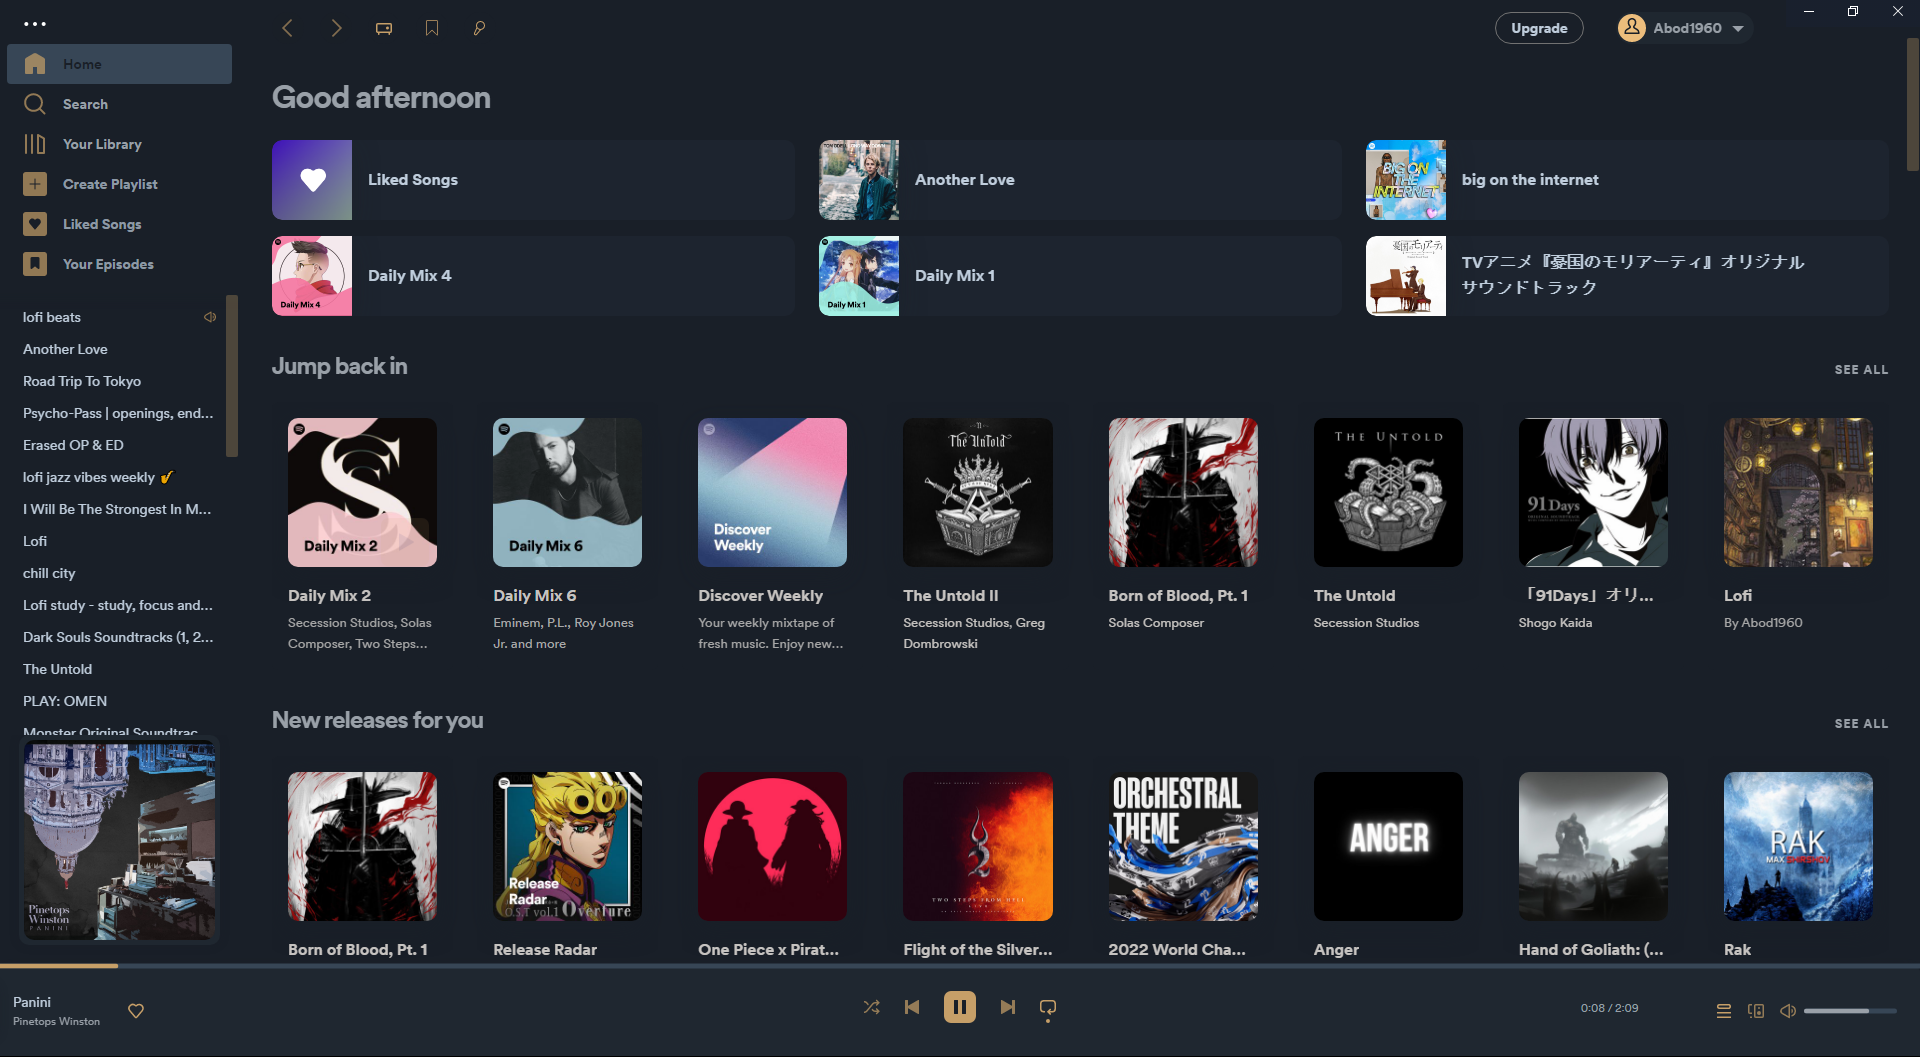Open playlist PLAY: OMEN
The height and width of the screenshot is (1057, 1920).
click(x=65, y=701)
